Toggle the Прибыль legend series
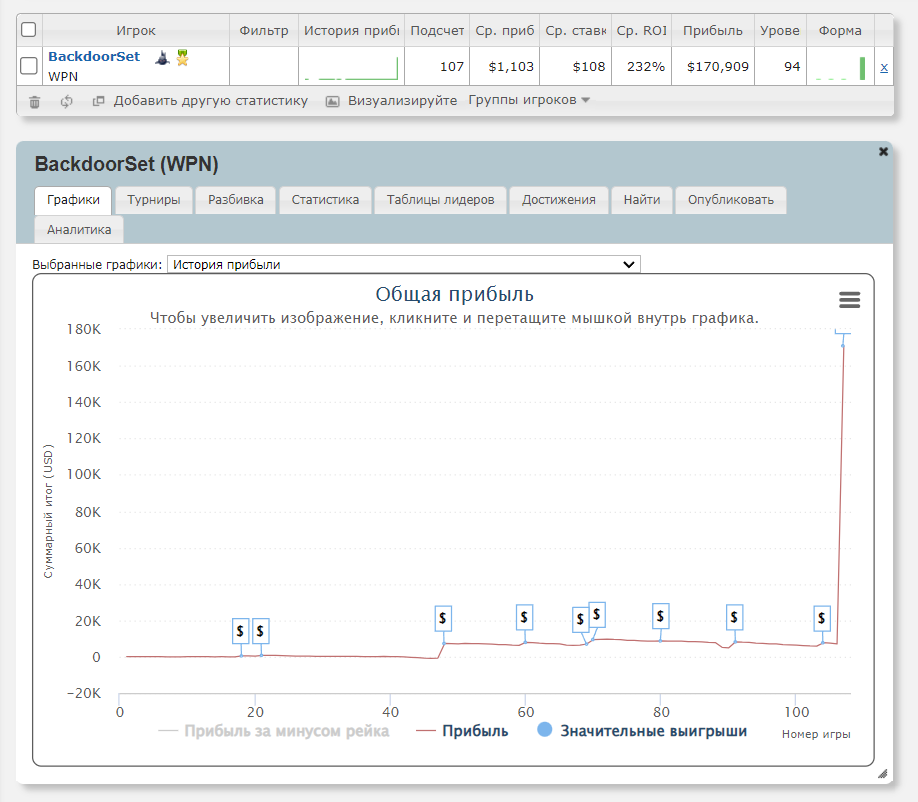This screenshot has height=802, width=918. [462, 731]
